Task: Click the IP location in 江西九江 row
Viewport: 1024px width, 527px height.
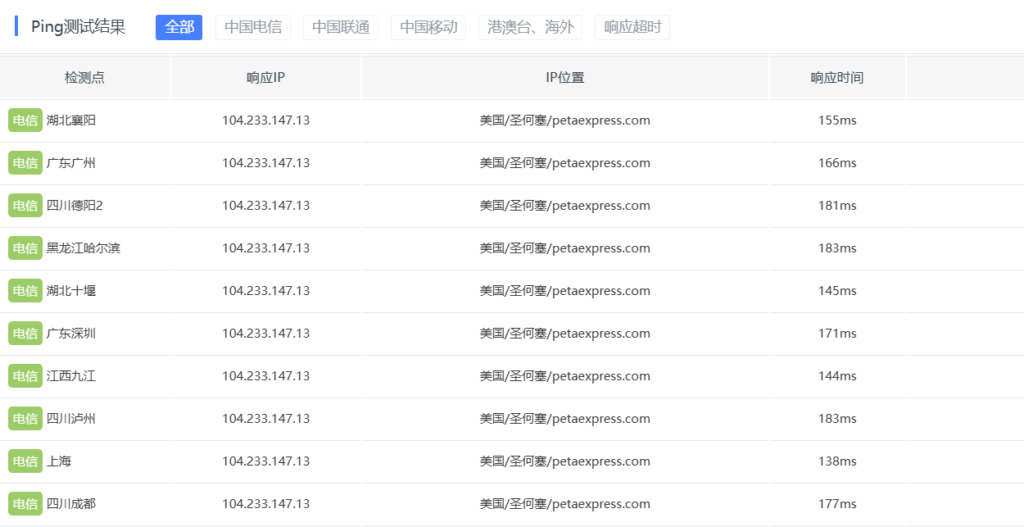Action: tap(565, 376)
